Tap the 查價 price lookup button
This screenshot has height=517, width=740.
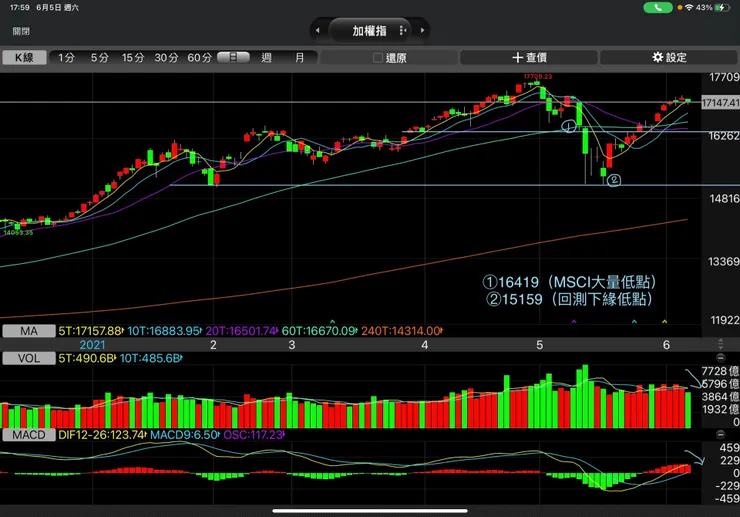tap(529, 58)
